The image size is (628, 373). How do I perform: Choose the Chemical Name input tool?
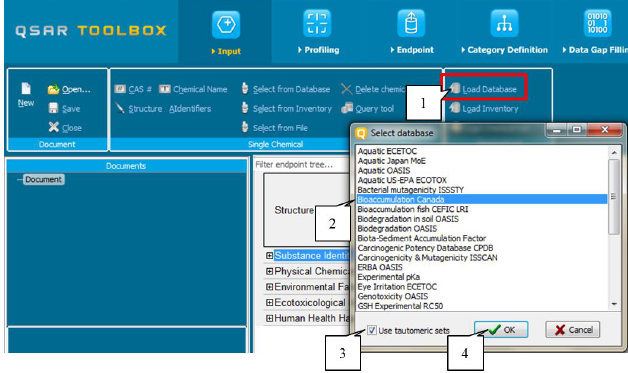pos(193,89)
